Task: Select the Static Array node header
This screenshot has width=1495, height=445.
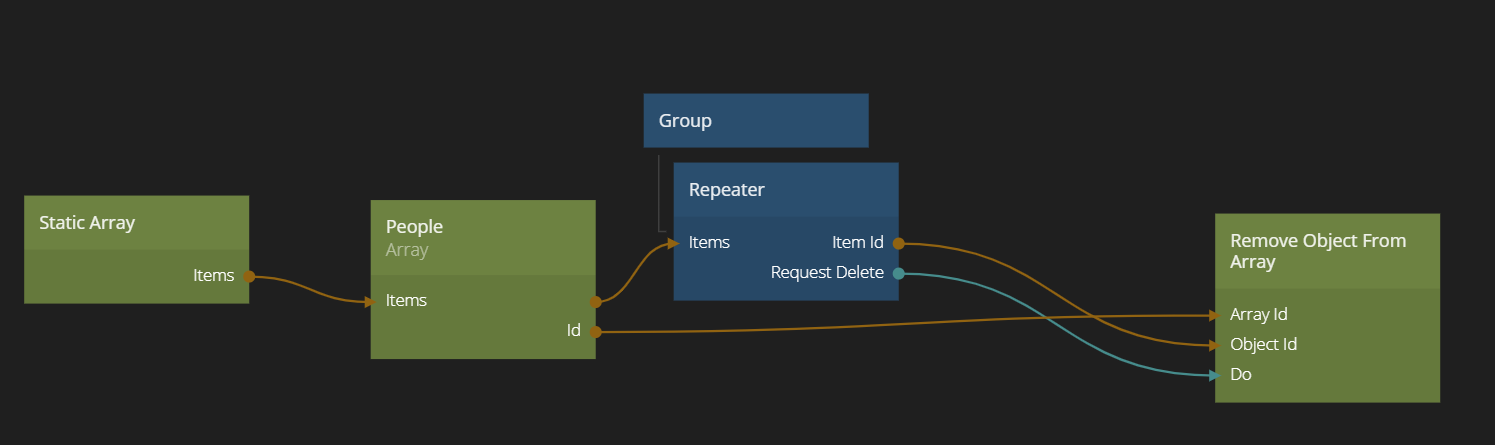Action: (x=136, y=223)
